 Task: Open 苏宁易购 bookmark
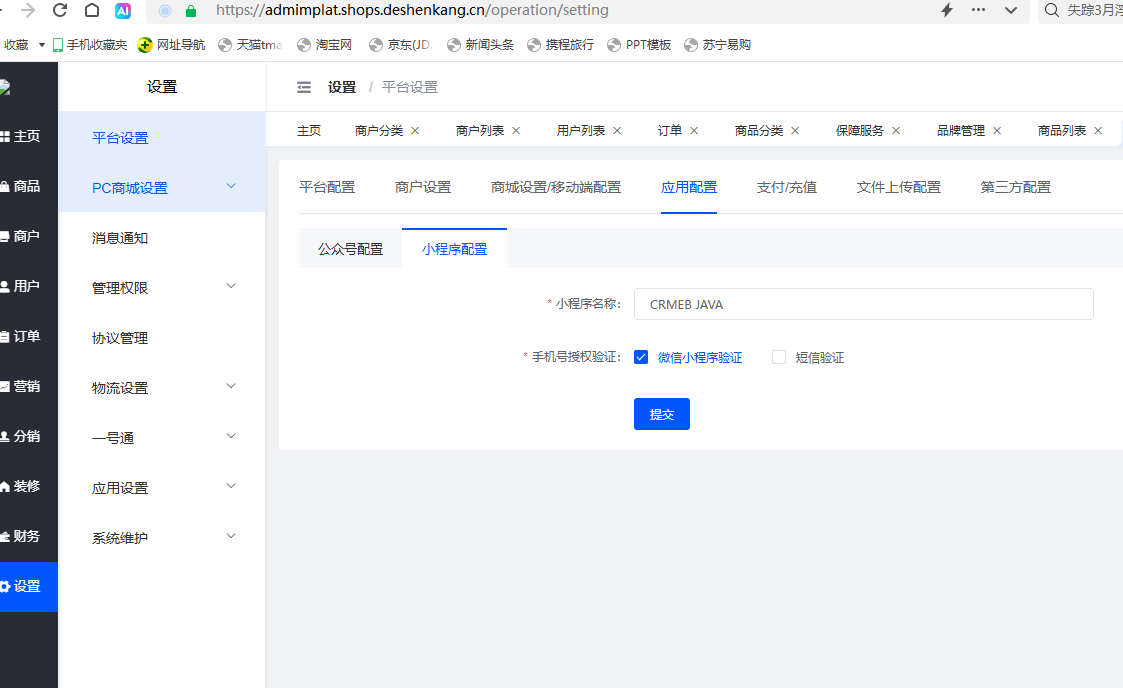click(718, 45)
